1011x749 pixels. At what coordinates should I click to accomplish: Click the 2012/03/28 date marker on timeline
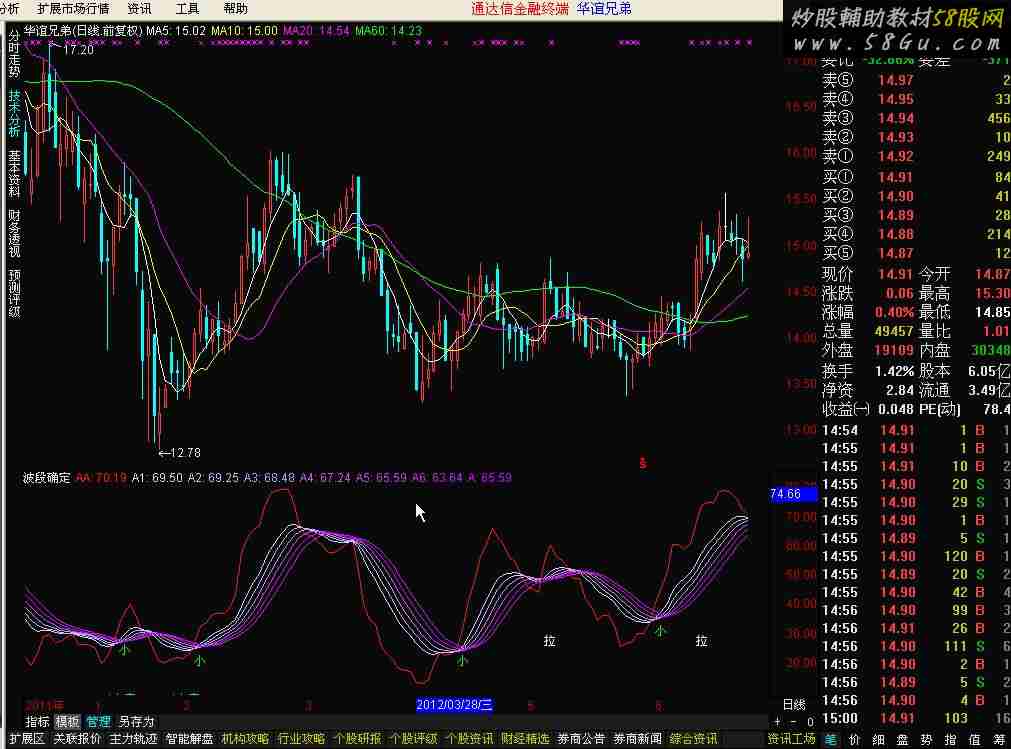455,704
